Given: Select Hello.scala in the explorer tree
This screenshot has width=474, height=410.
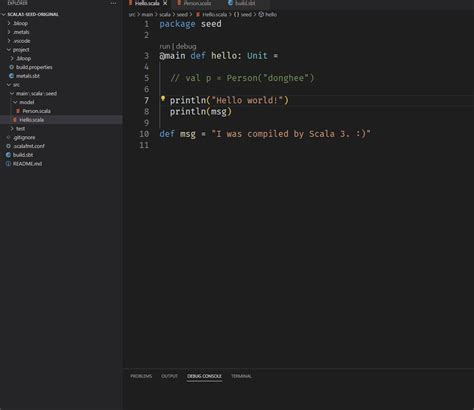Looking at the screenshot, I should pyautogui.click(x=32, y=120).
